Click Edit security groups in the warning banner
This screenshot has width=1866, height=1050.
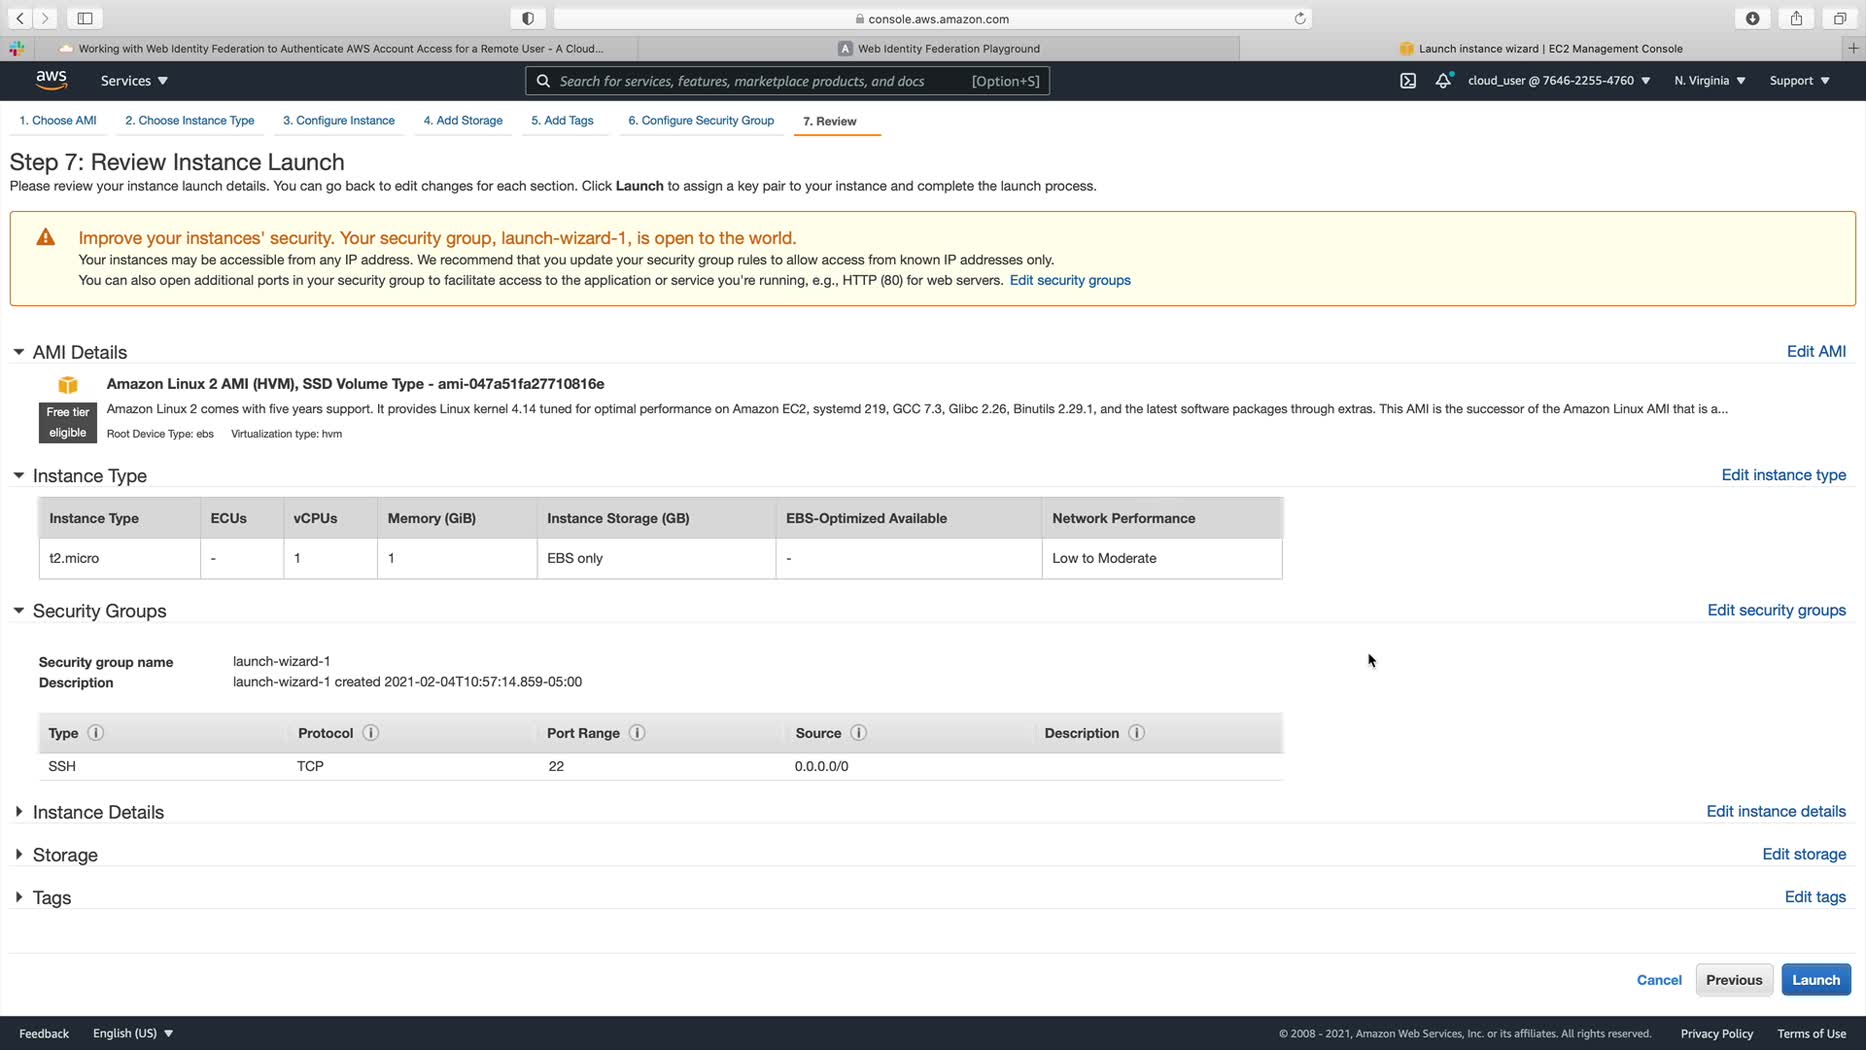1070,281
